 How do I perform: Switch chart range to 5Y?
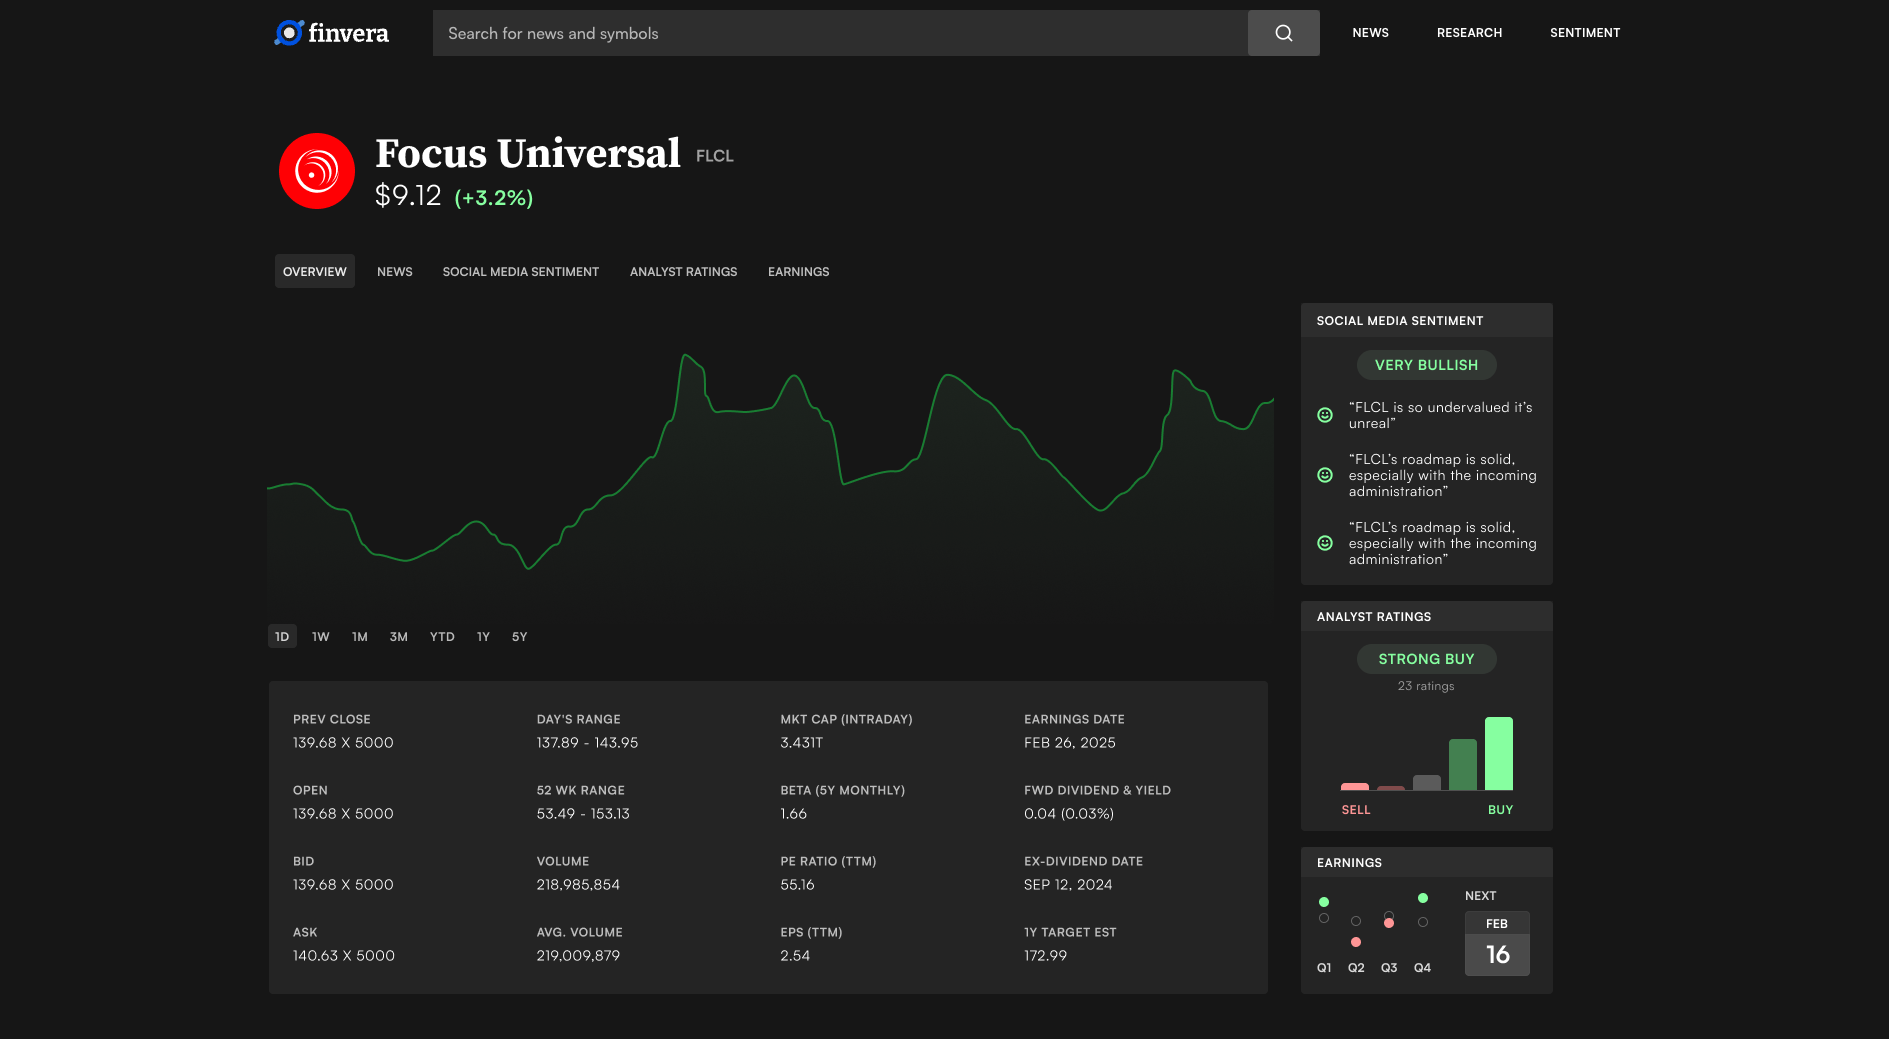(519, 637)
